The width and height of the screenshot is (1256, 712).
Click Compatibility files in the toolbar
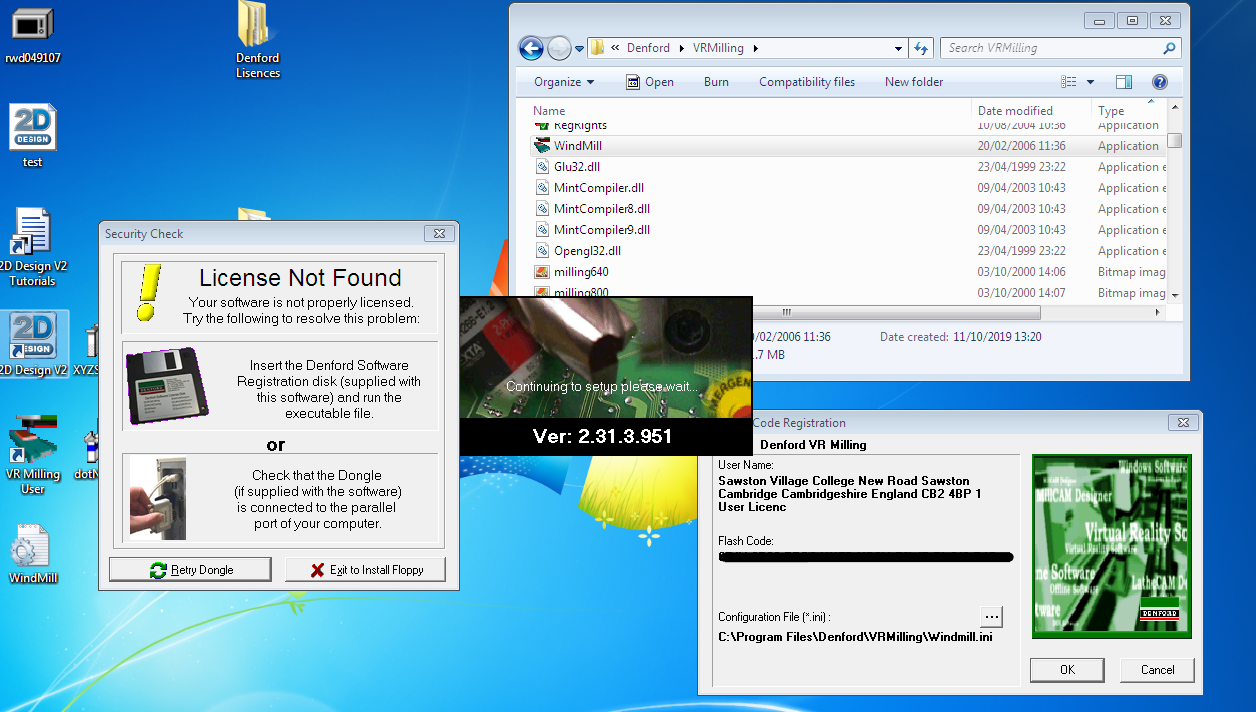(x=806, y=82)
